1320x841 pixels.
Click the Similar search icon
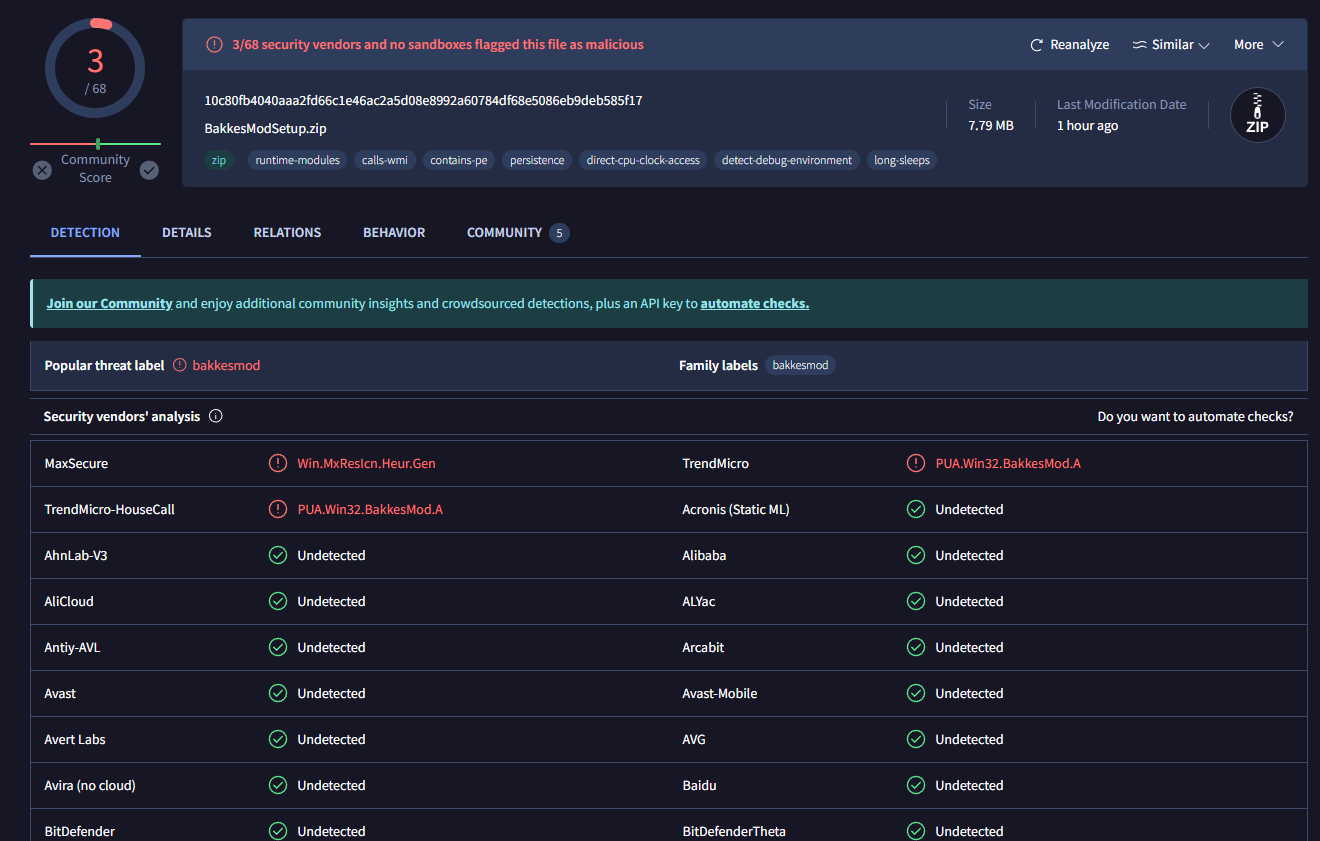(1139, 45)
